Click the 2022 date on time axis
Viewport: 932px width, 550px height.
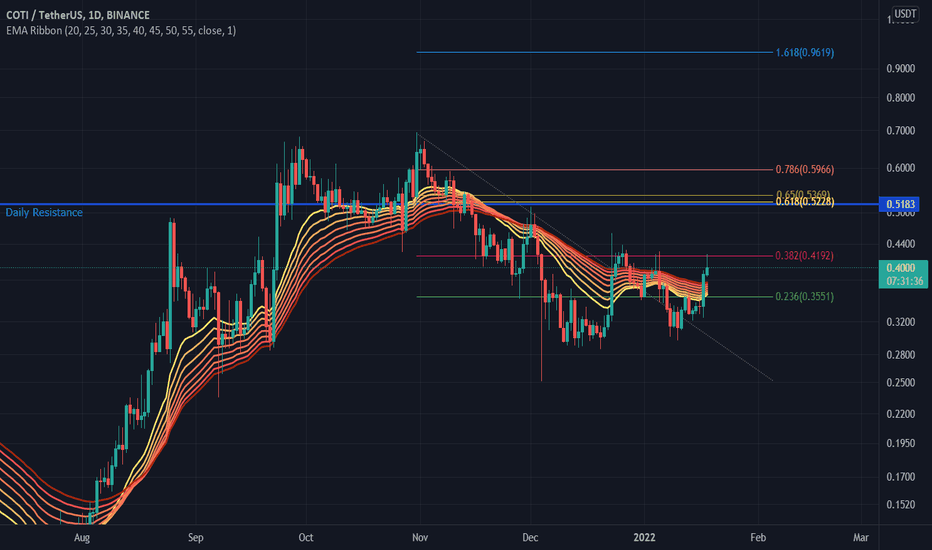[x=644, y=538]
